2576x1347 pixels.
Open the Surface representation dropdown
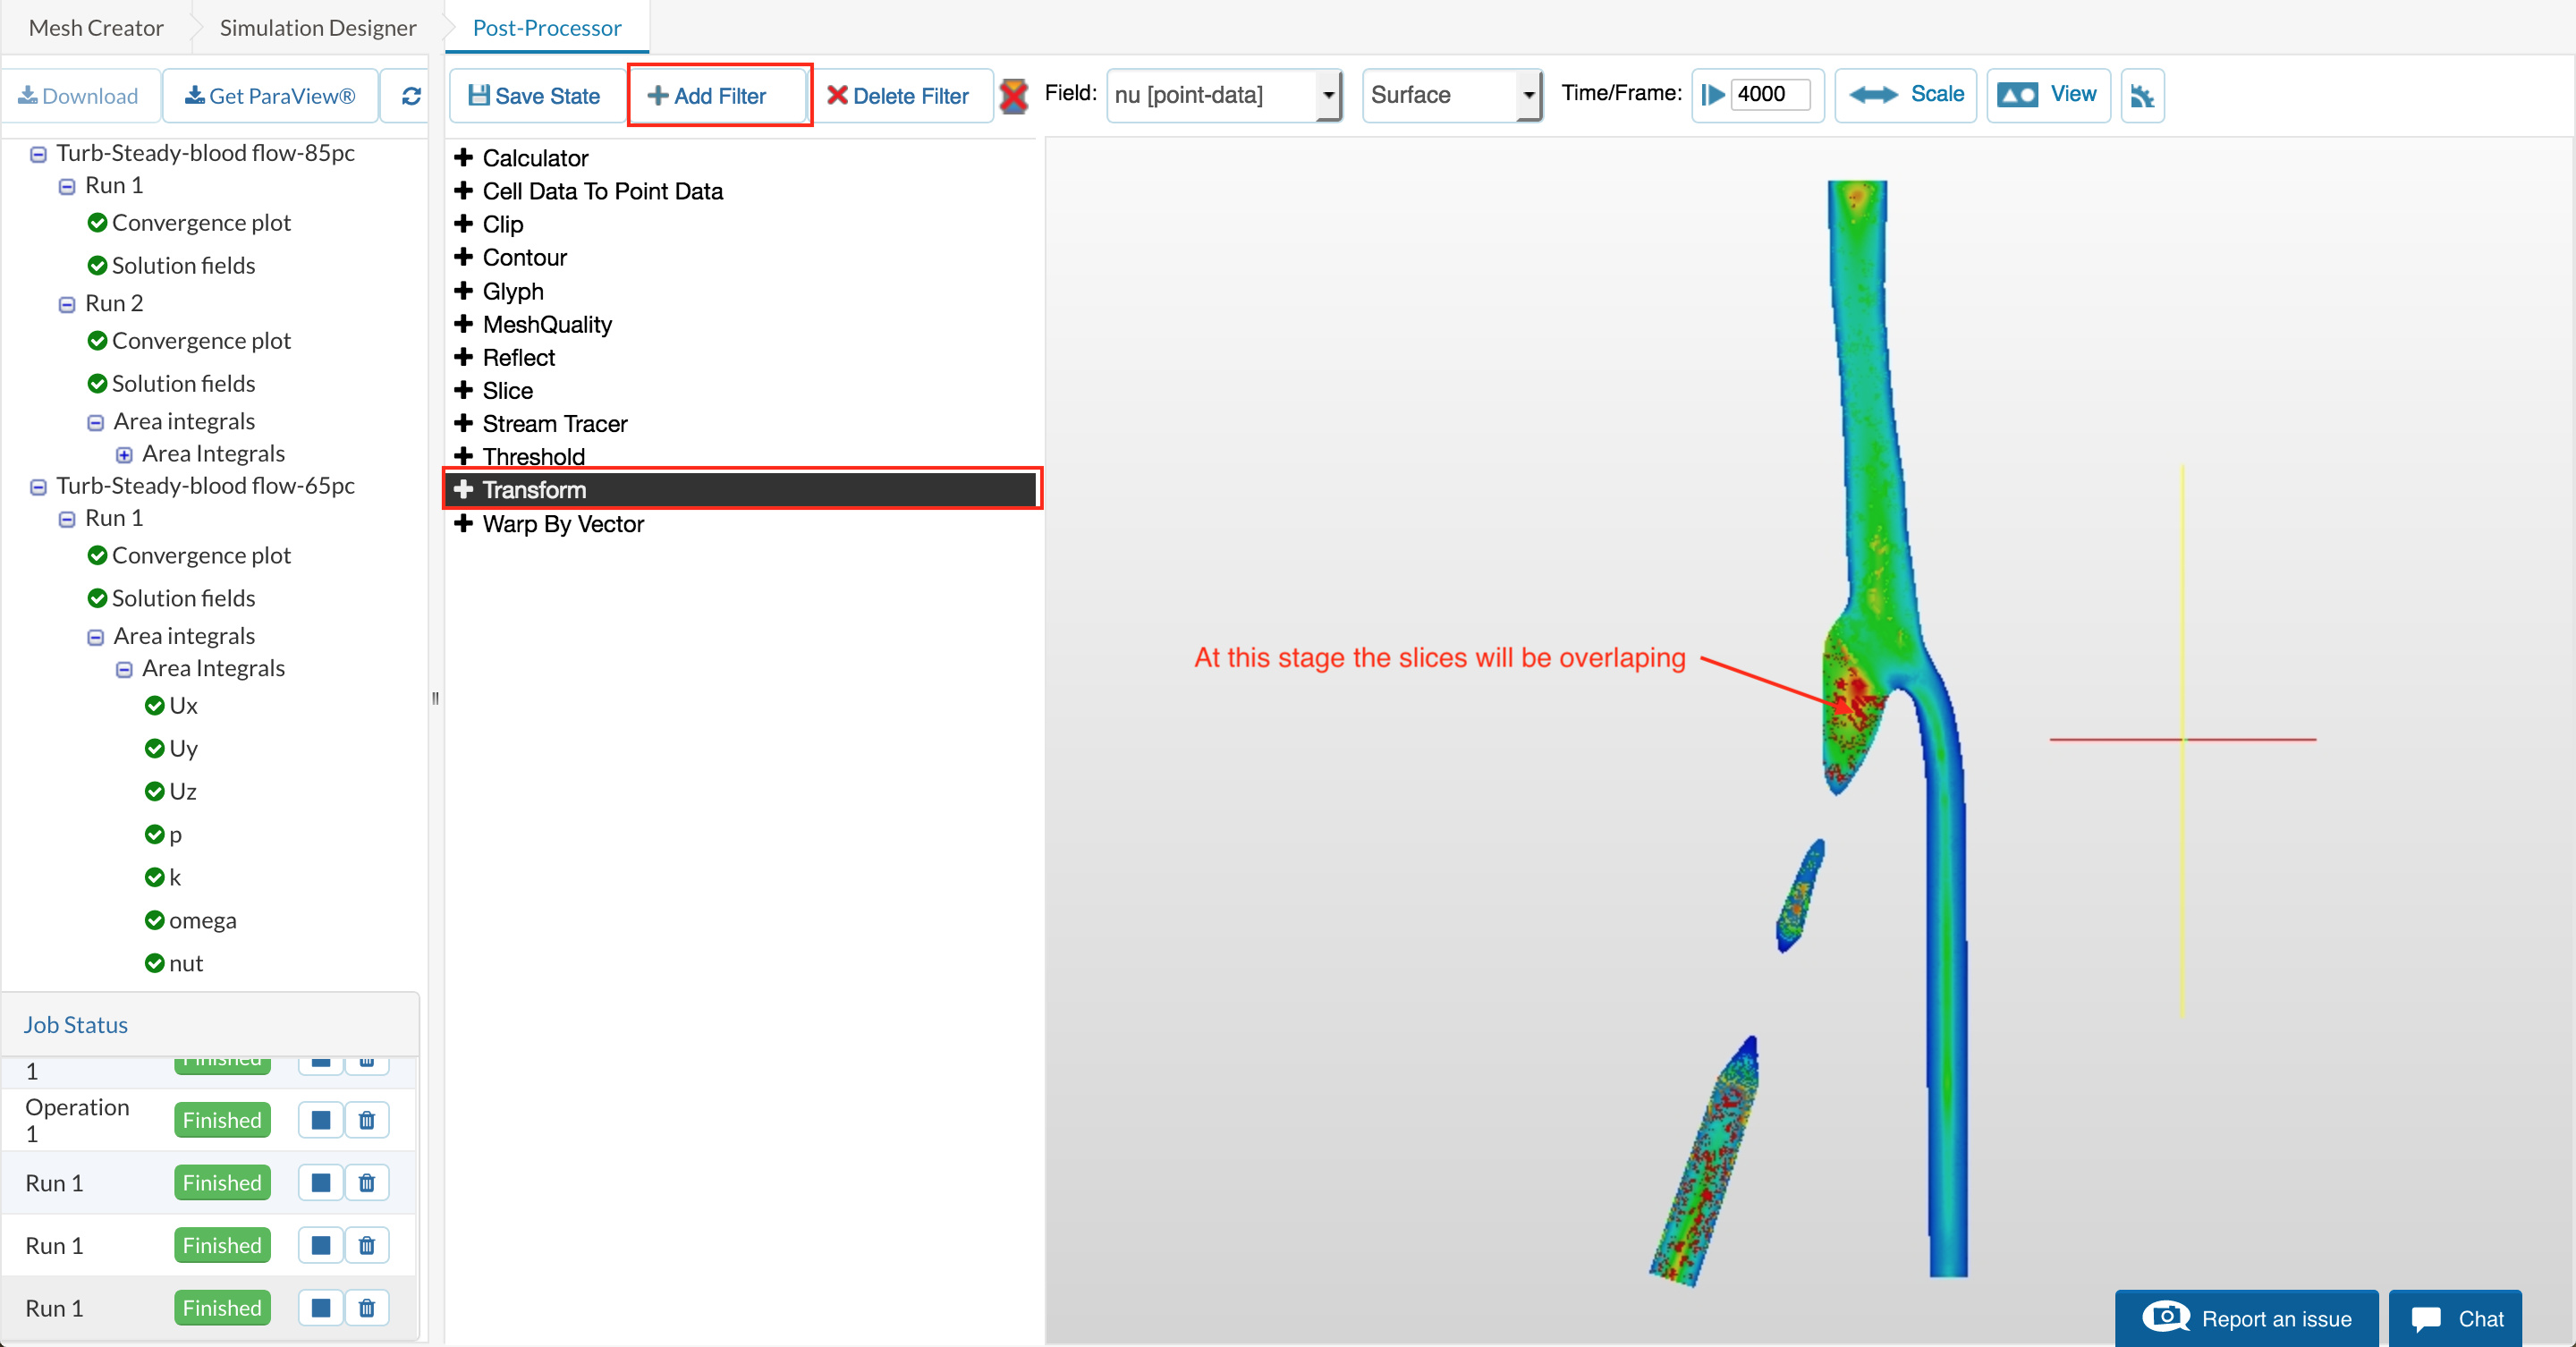1452,95
